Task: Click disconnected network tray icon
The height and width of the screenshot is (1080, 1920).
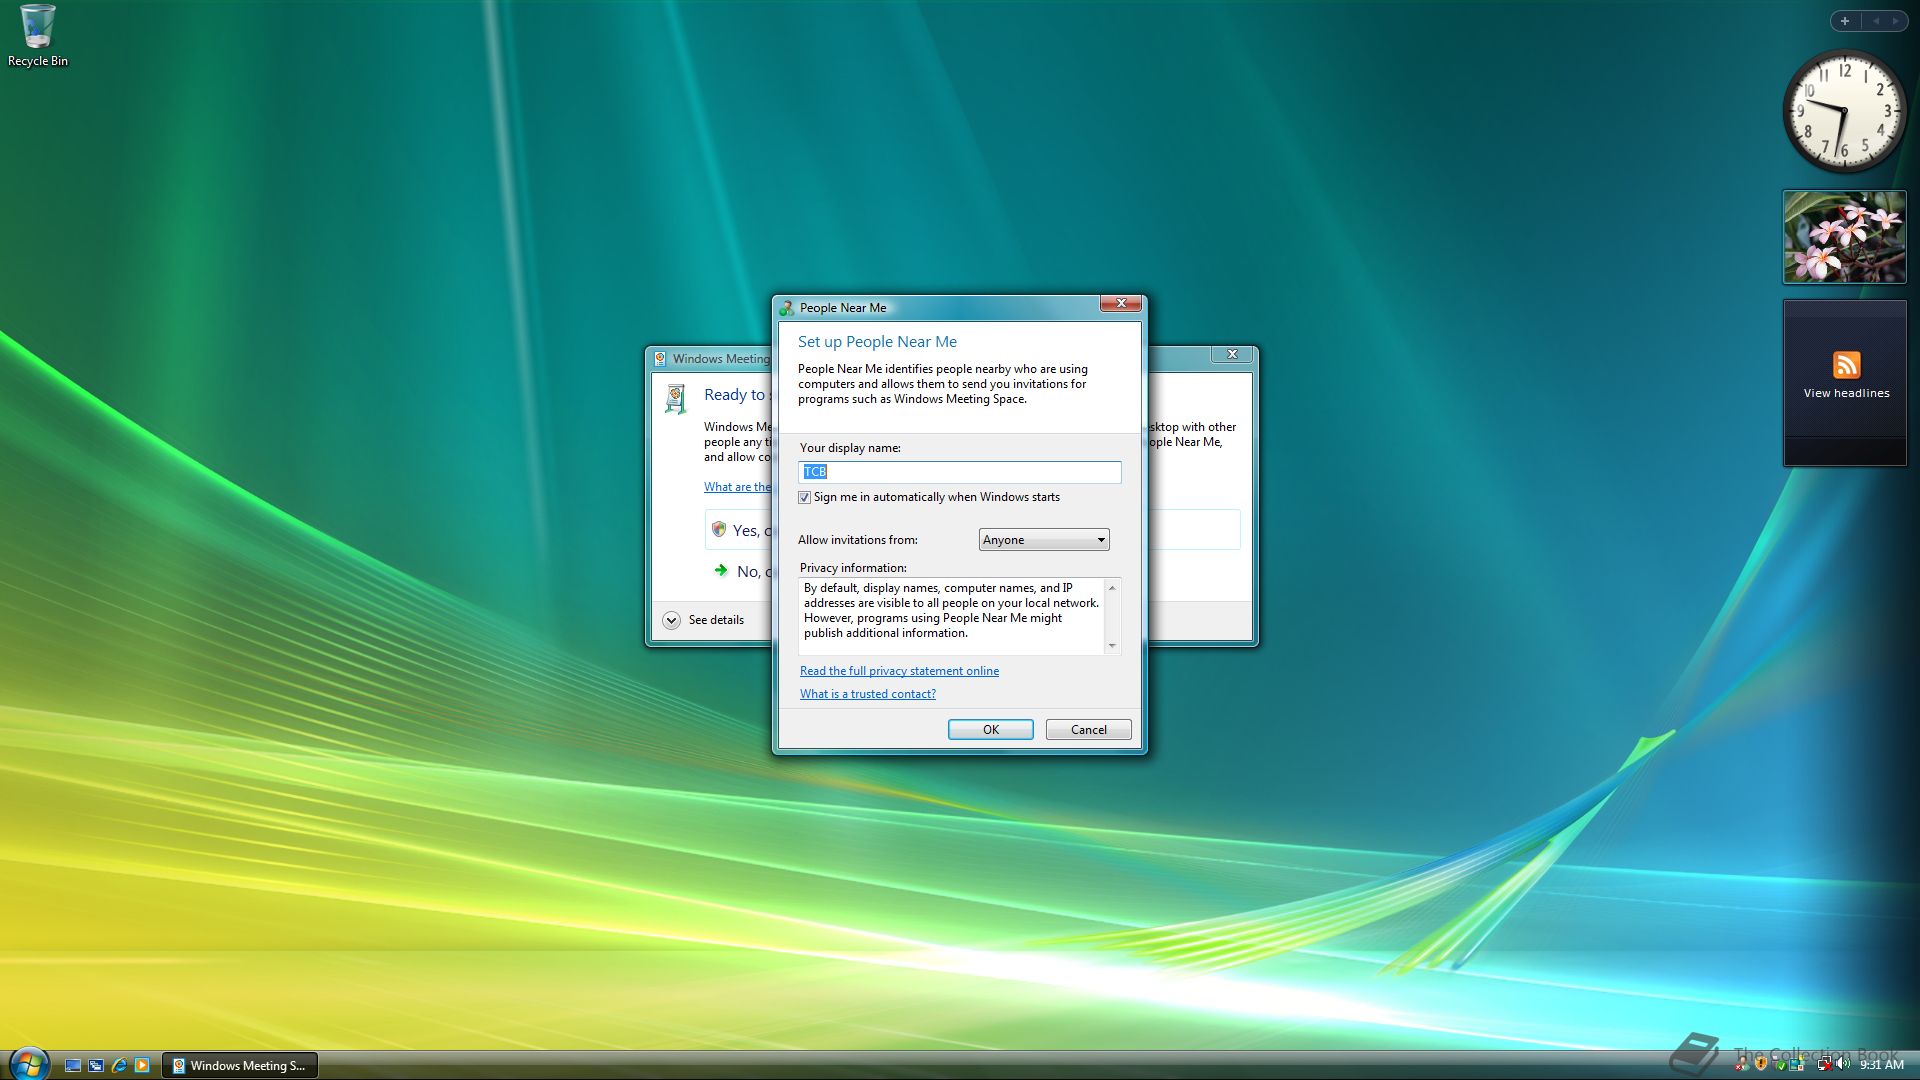Action: click(x=1825, y=1064)
